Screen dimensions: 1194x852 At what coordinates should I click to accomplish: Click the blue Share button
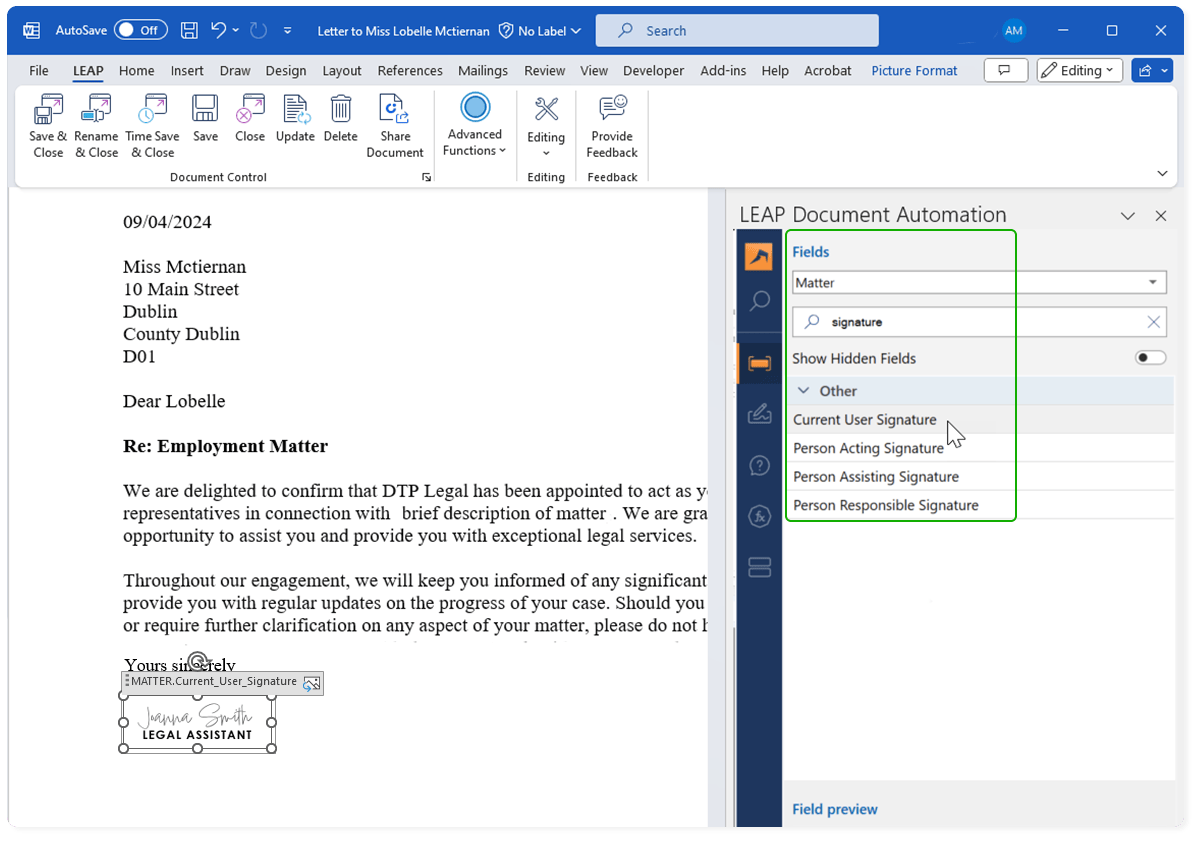tap(1152, 70)
